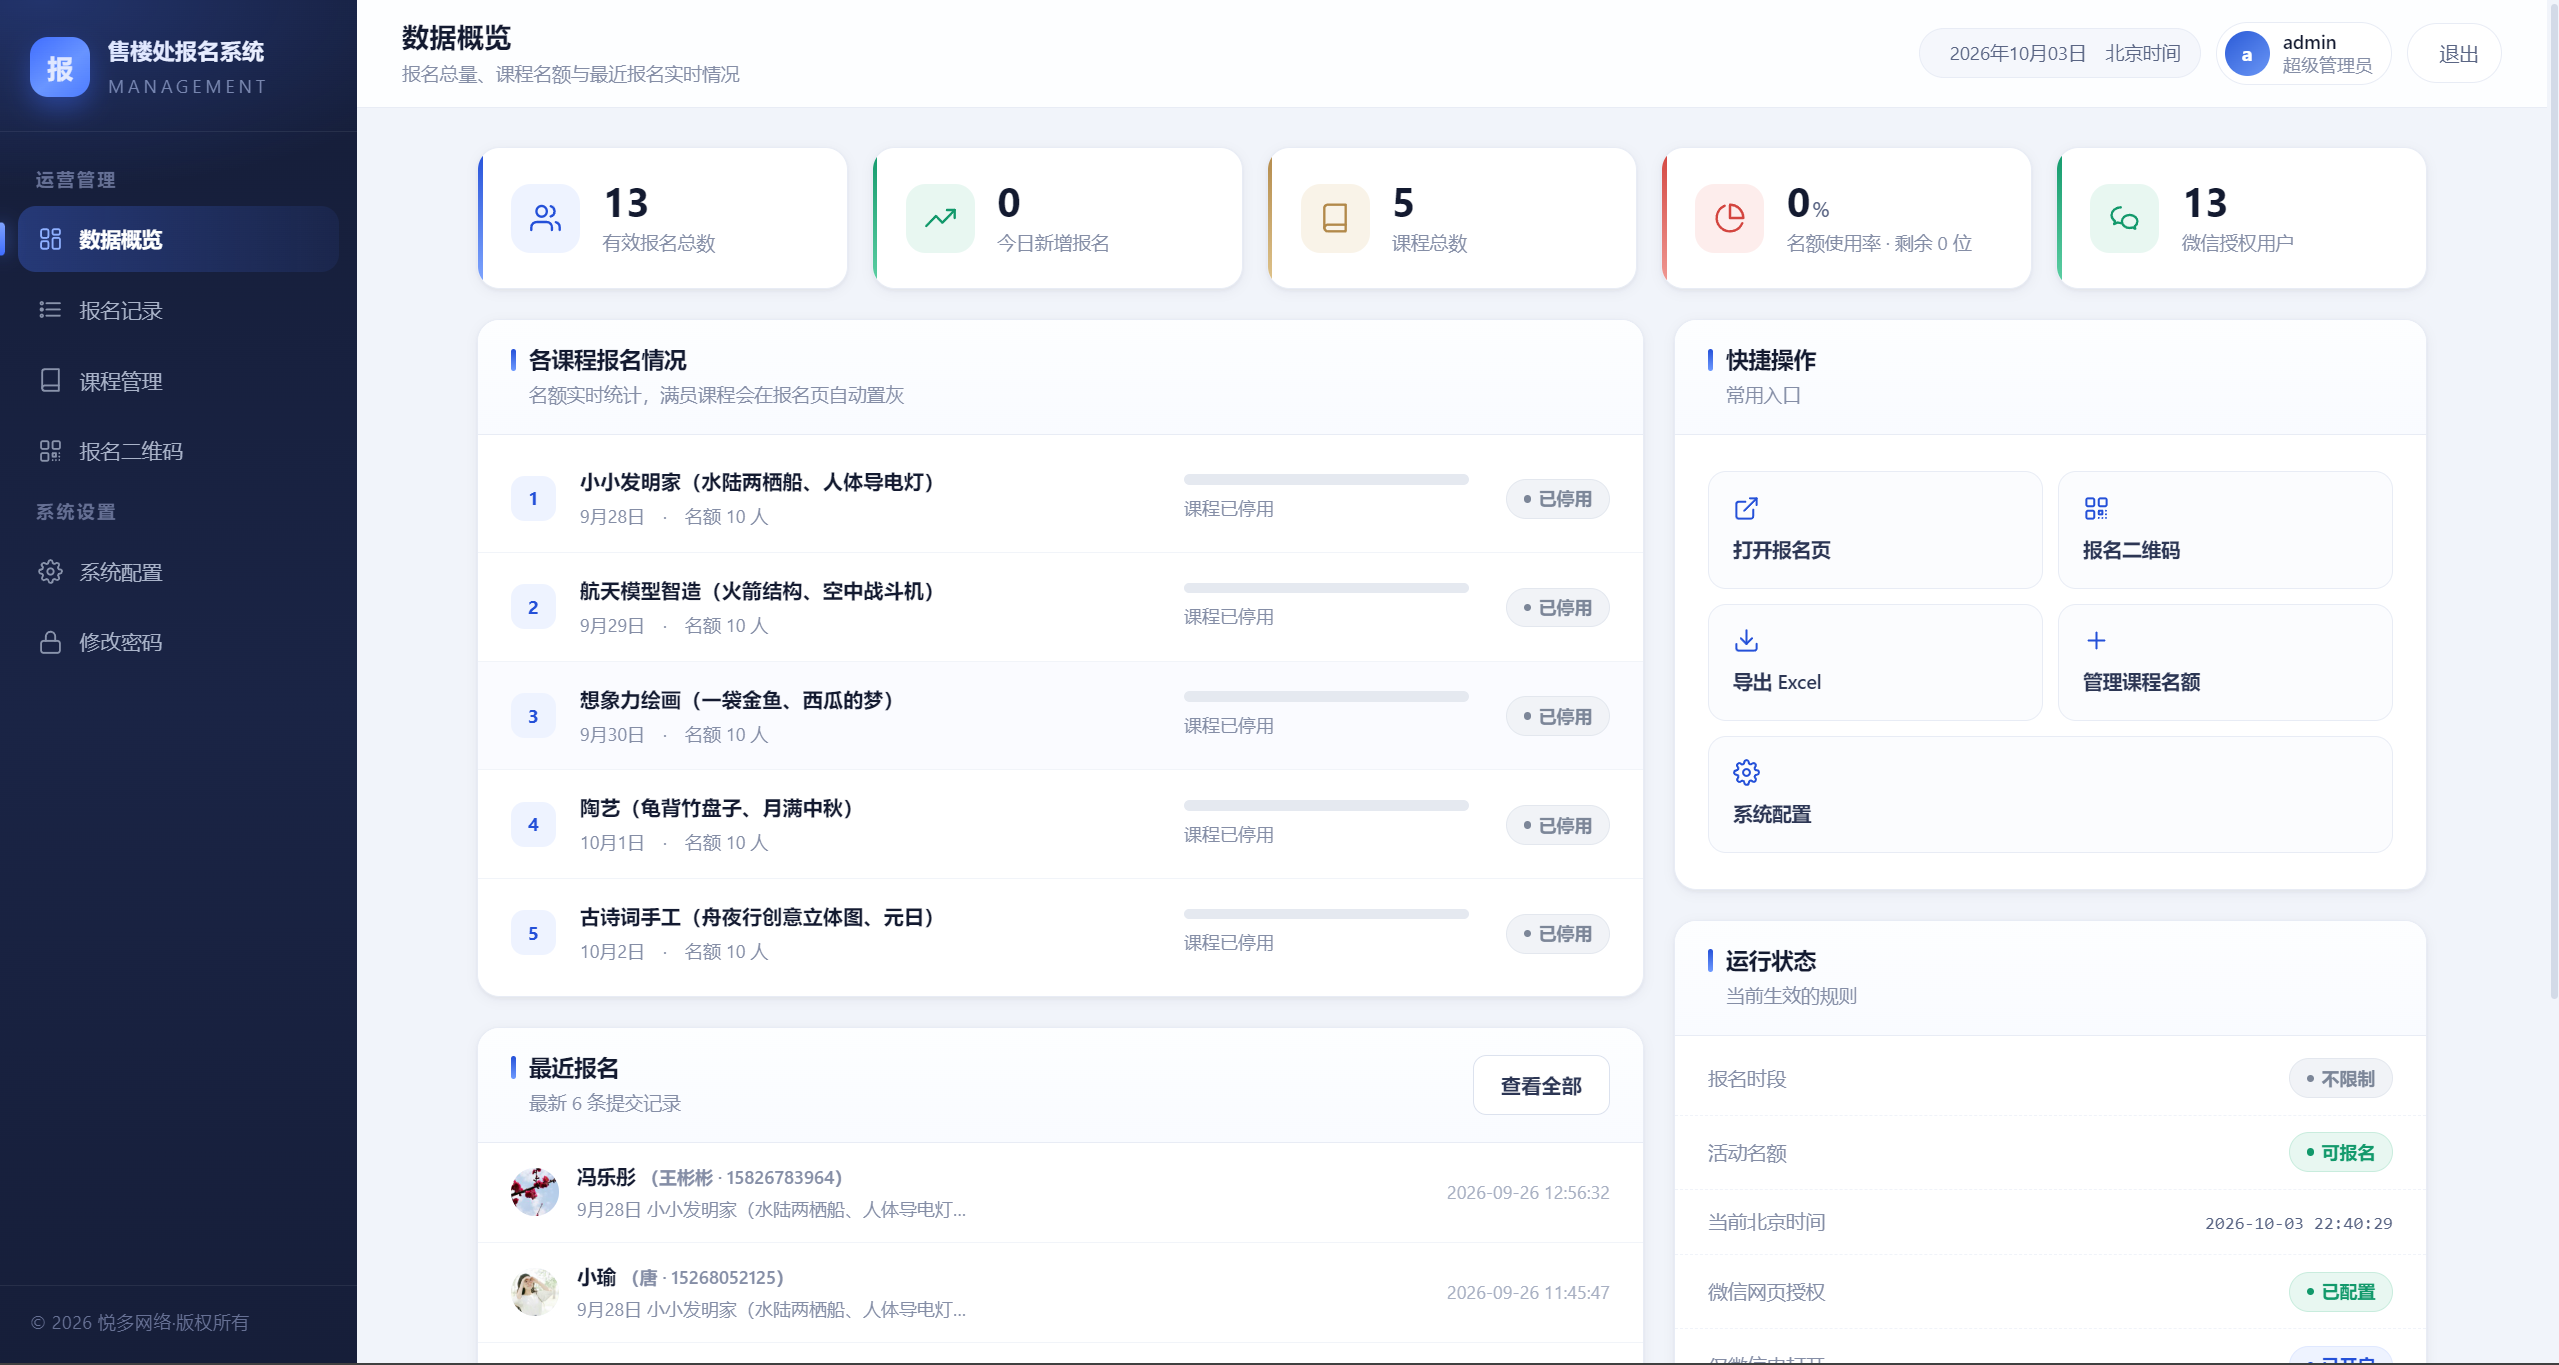Go to 报名记录 in the sidebar
Viewport: 2559px width, 1365px height.
[x=178, y=310]
